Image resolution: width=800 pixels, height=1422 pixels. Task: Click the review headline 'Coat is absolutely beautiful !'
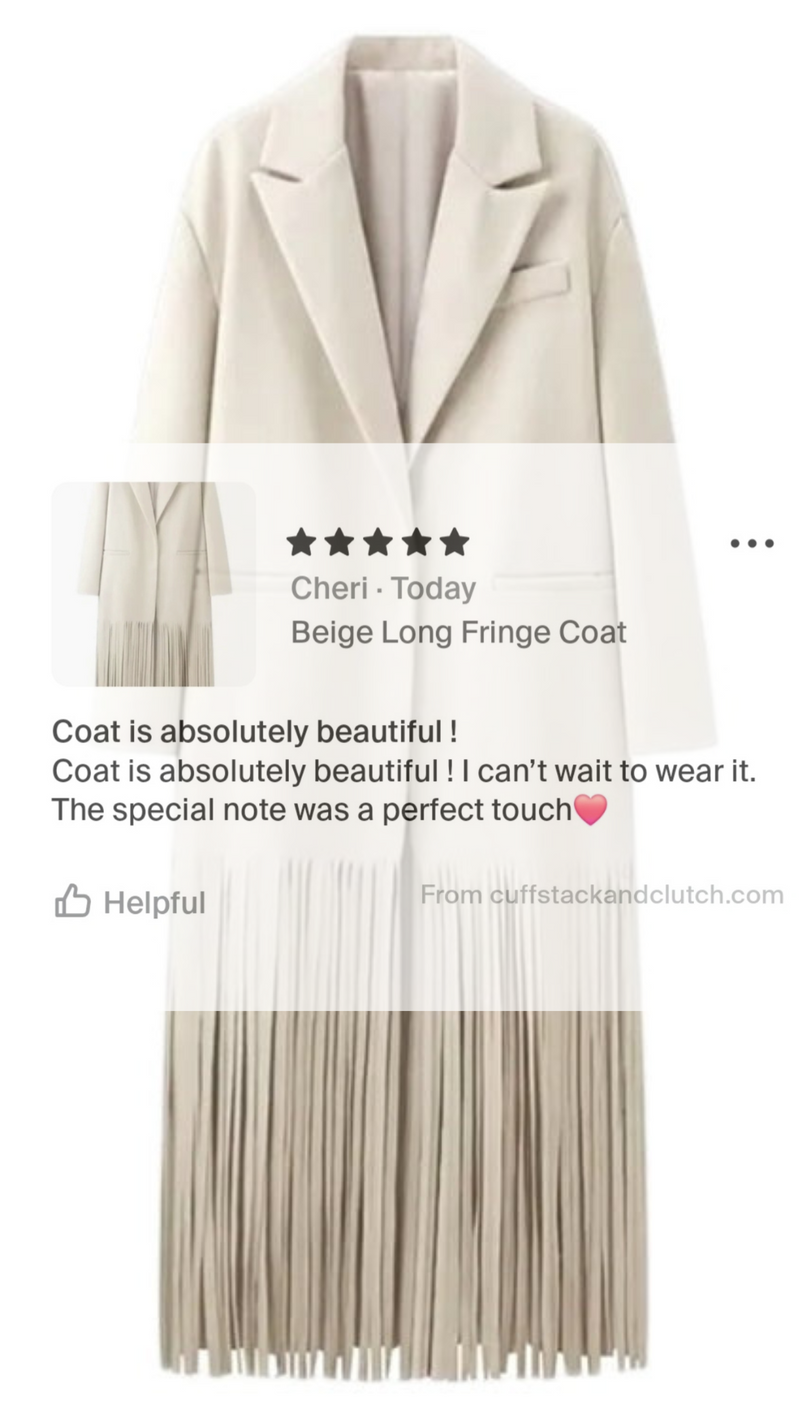(255, 732)
